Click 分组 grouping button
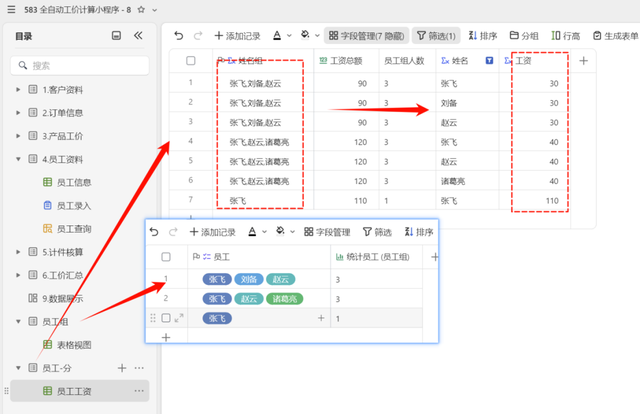Image resolution: width=640 pixels, height=414 pixels. click(x=524, y=36)
